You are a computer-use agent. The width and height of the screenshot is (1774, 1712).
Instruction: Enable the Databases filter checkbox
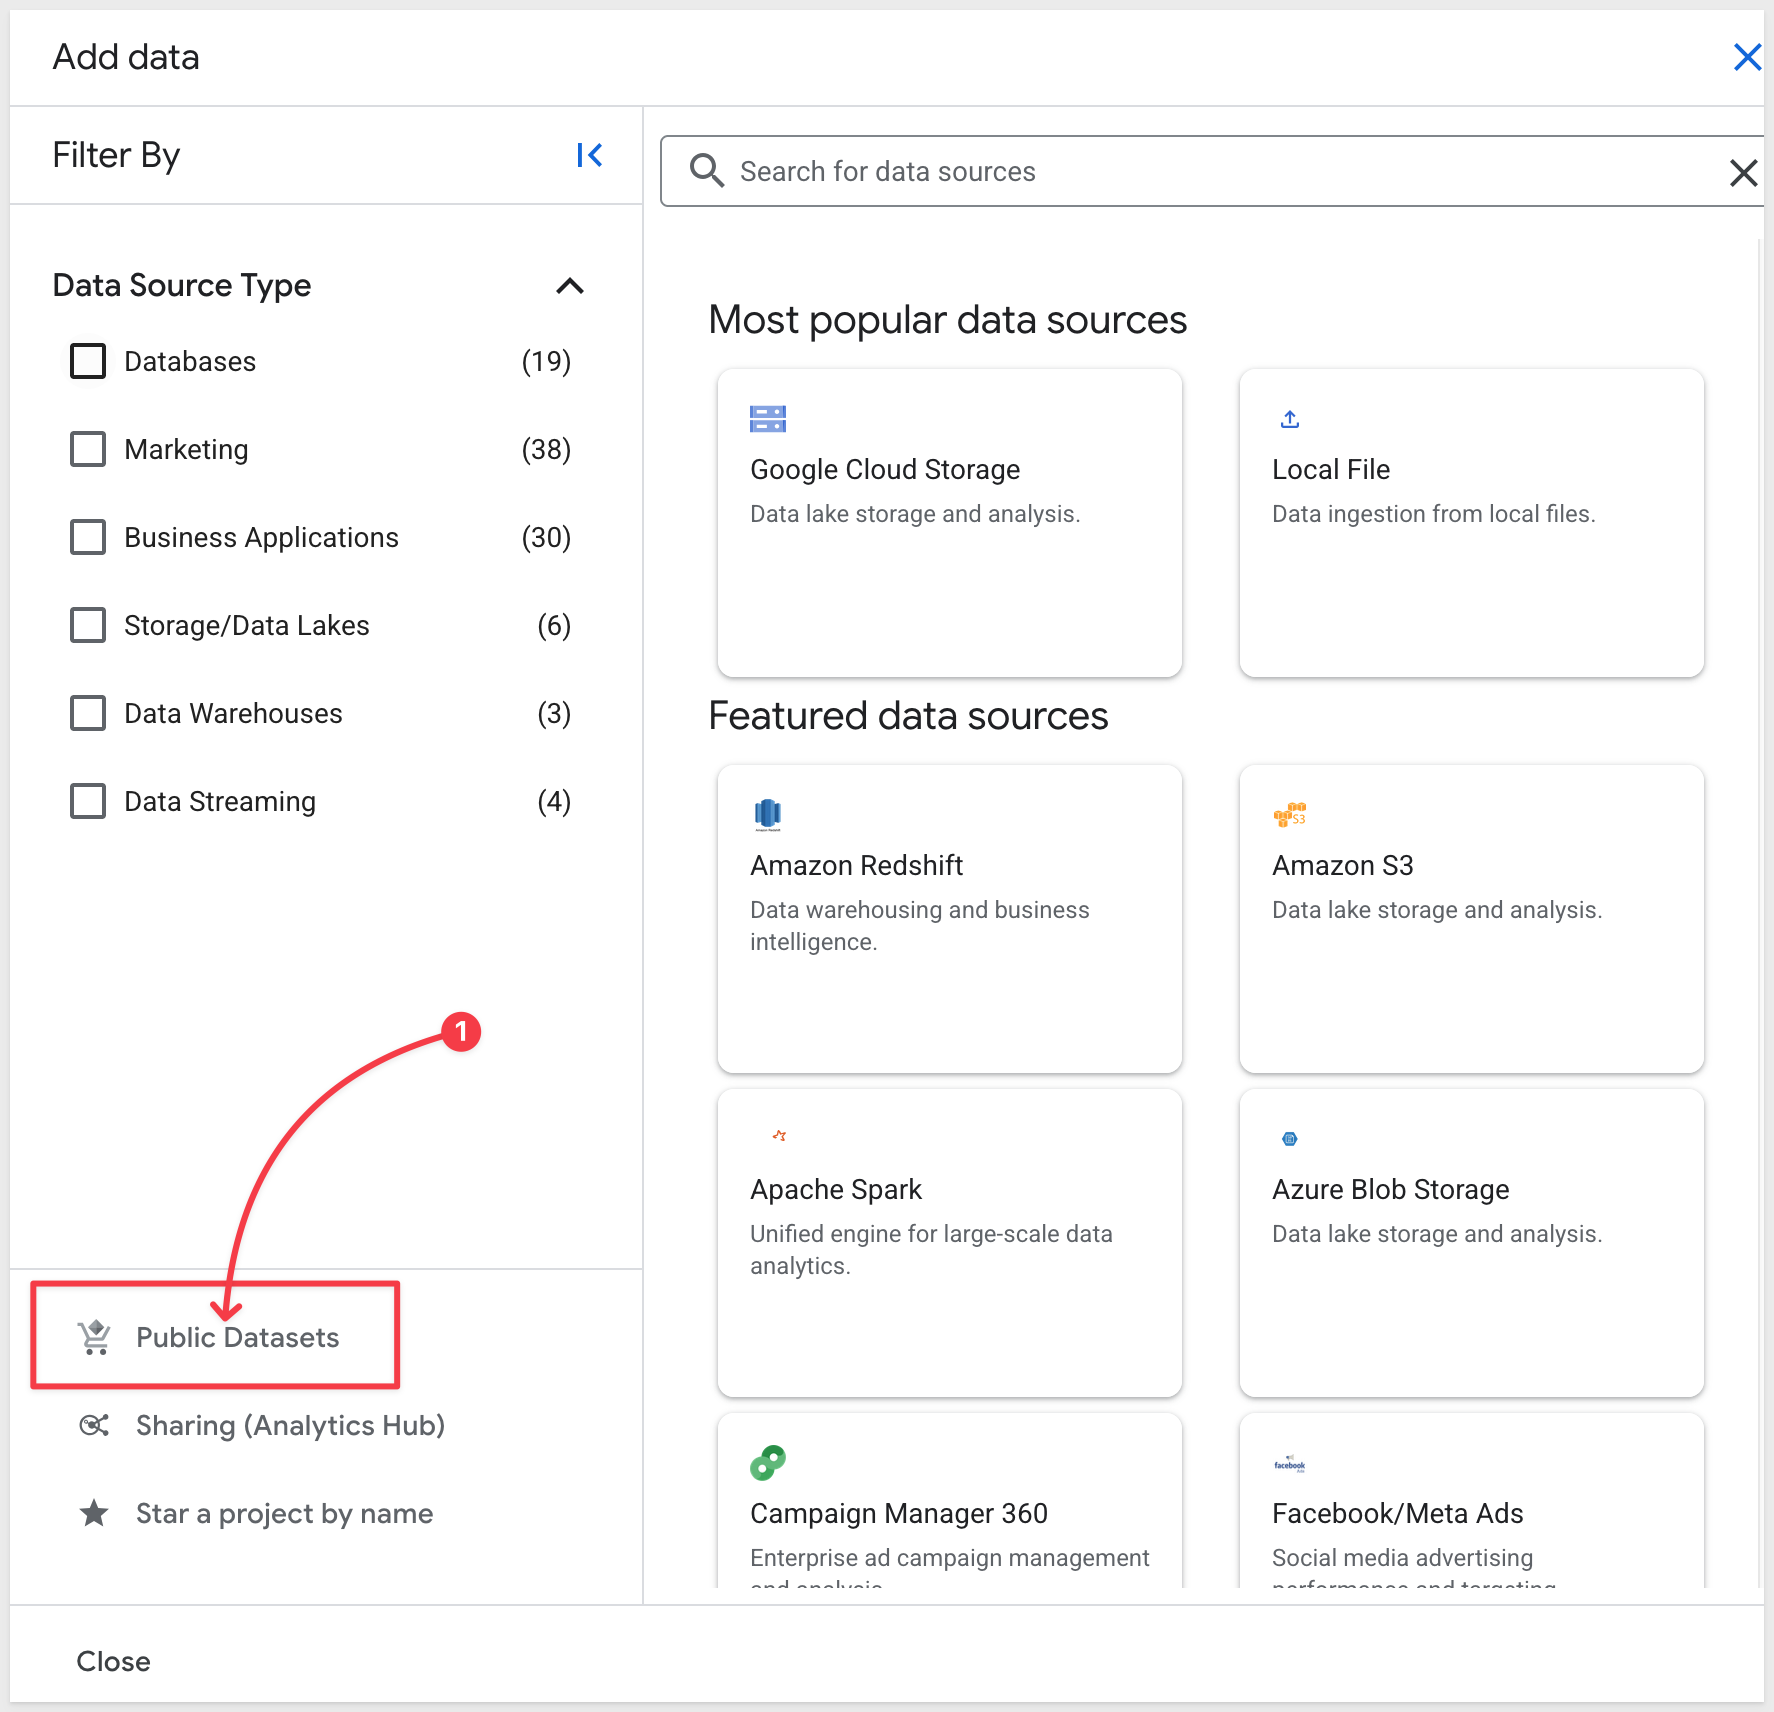point(88,361)
